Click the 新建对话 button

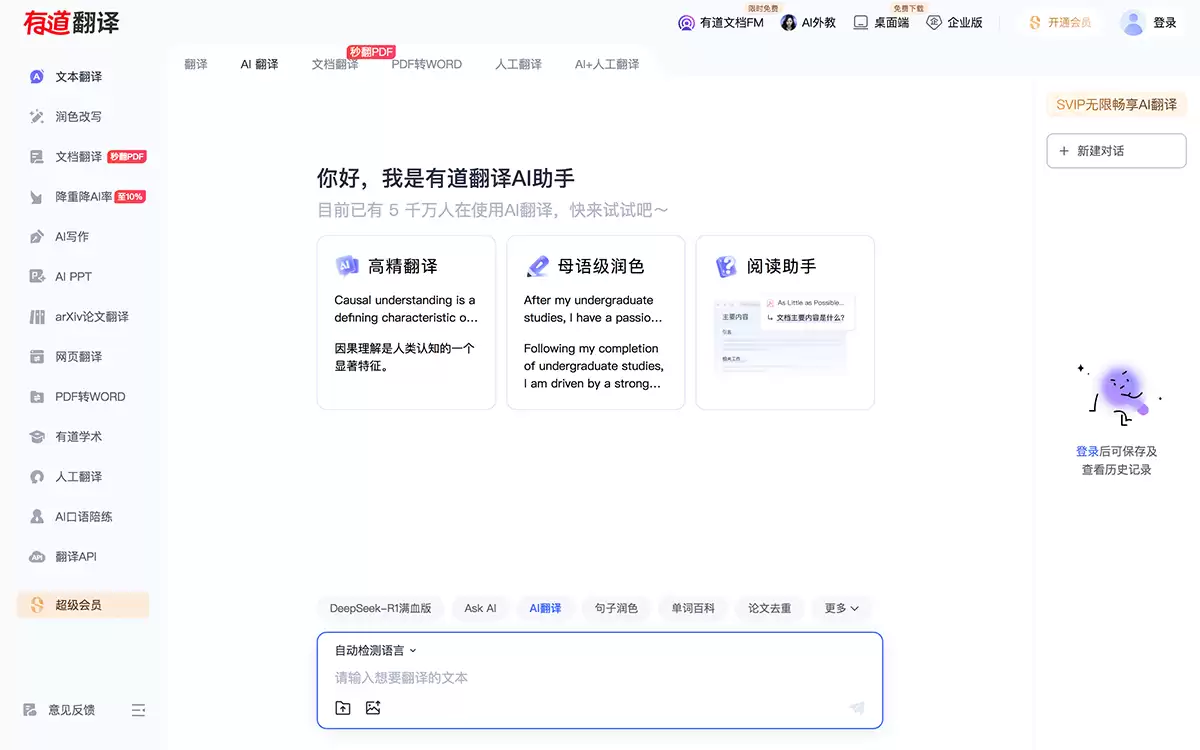[1116, 151]
